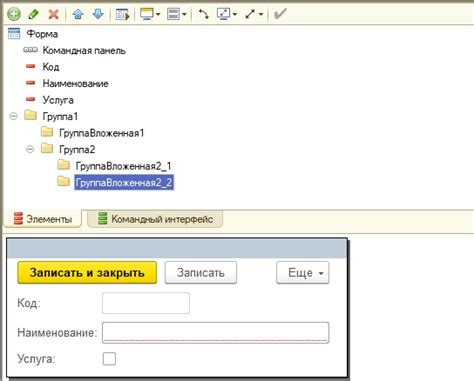
Task: Click the Записать button
Action: point(201,273)
